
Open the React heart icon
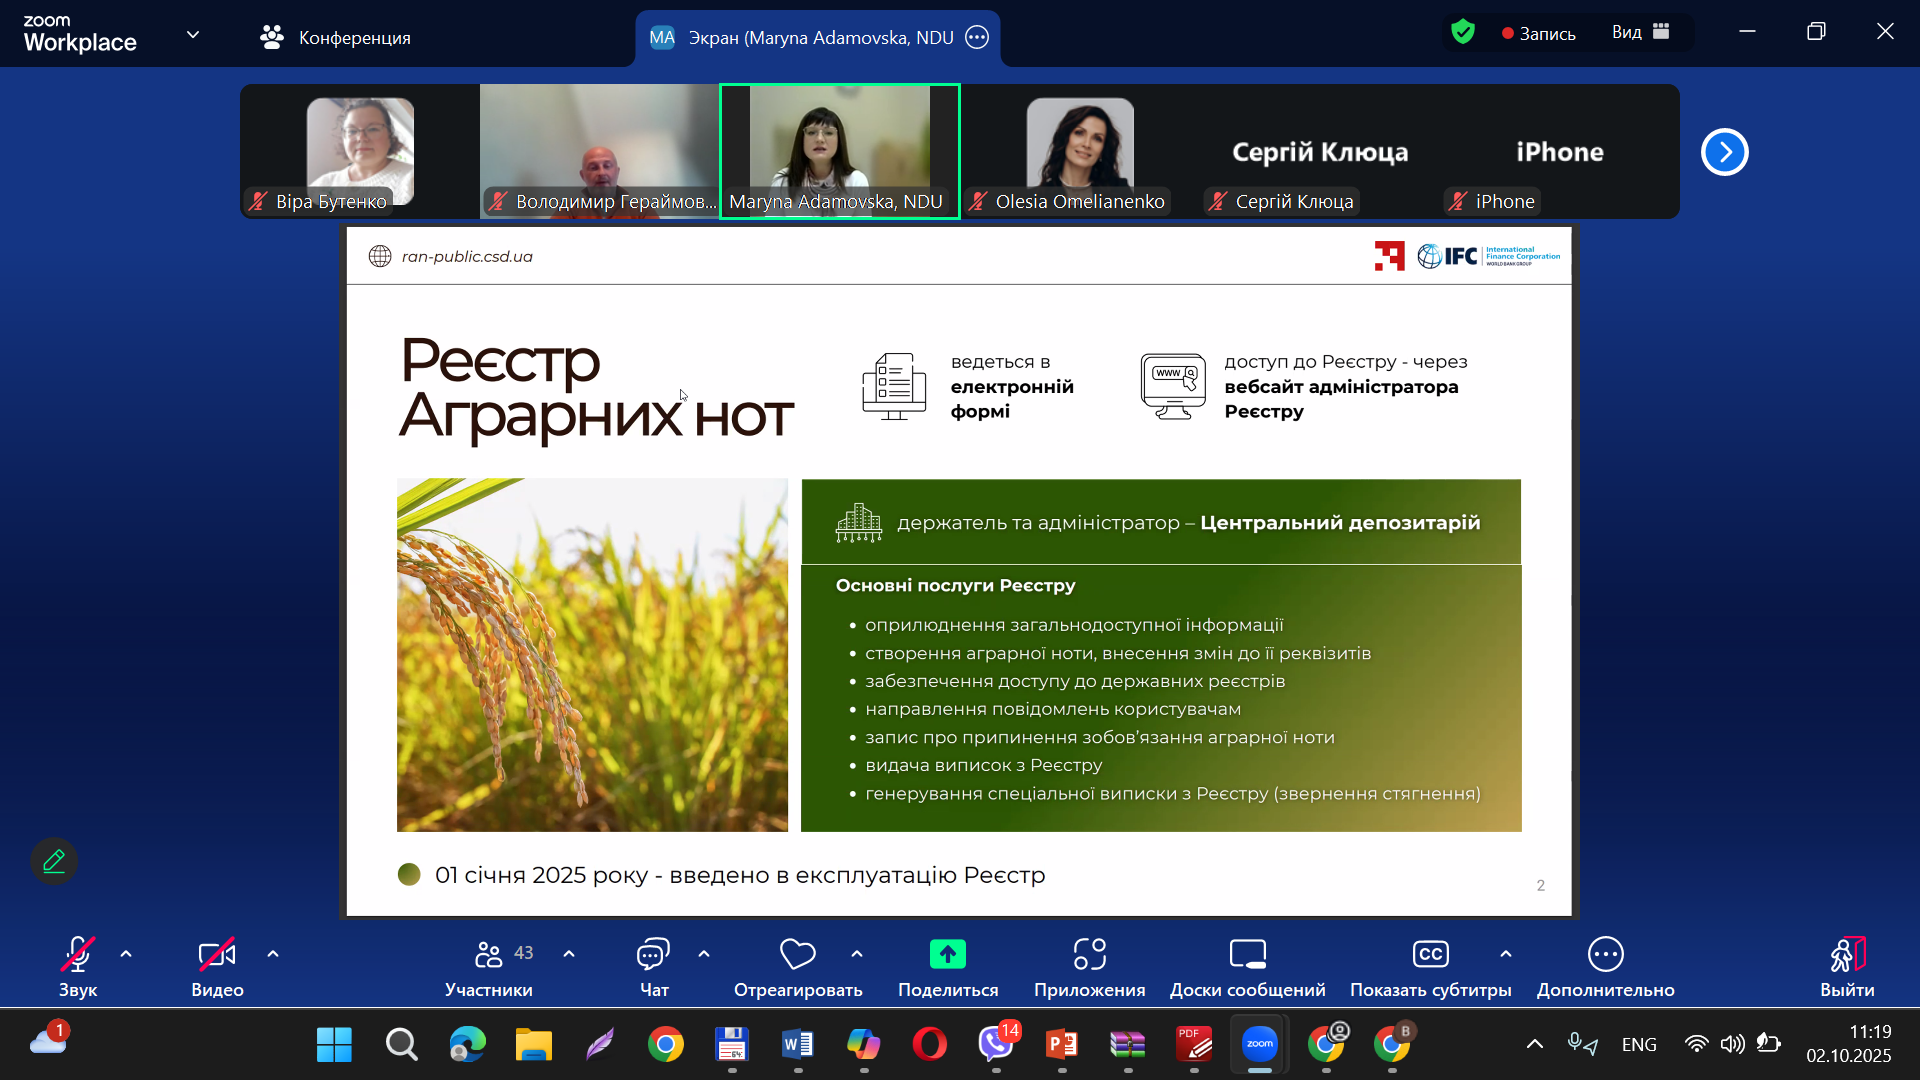click(797, 955)
